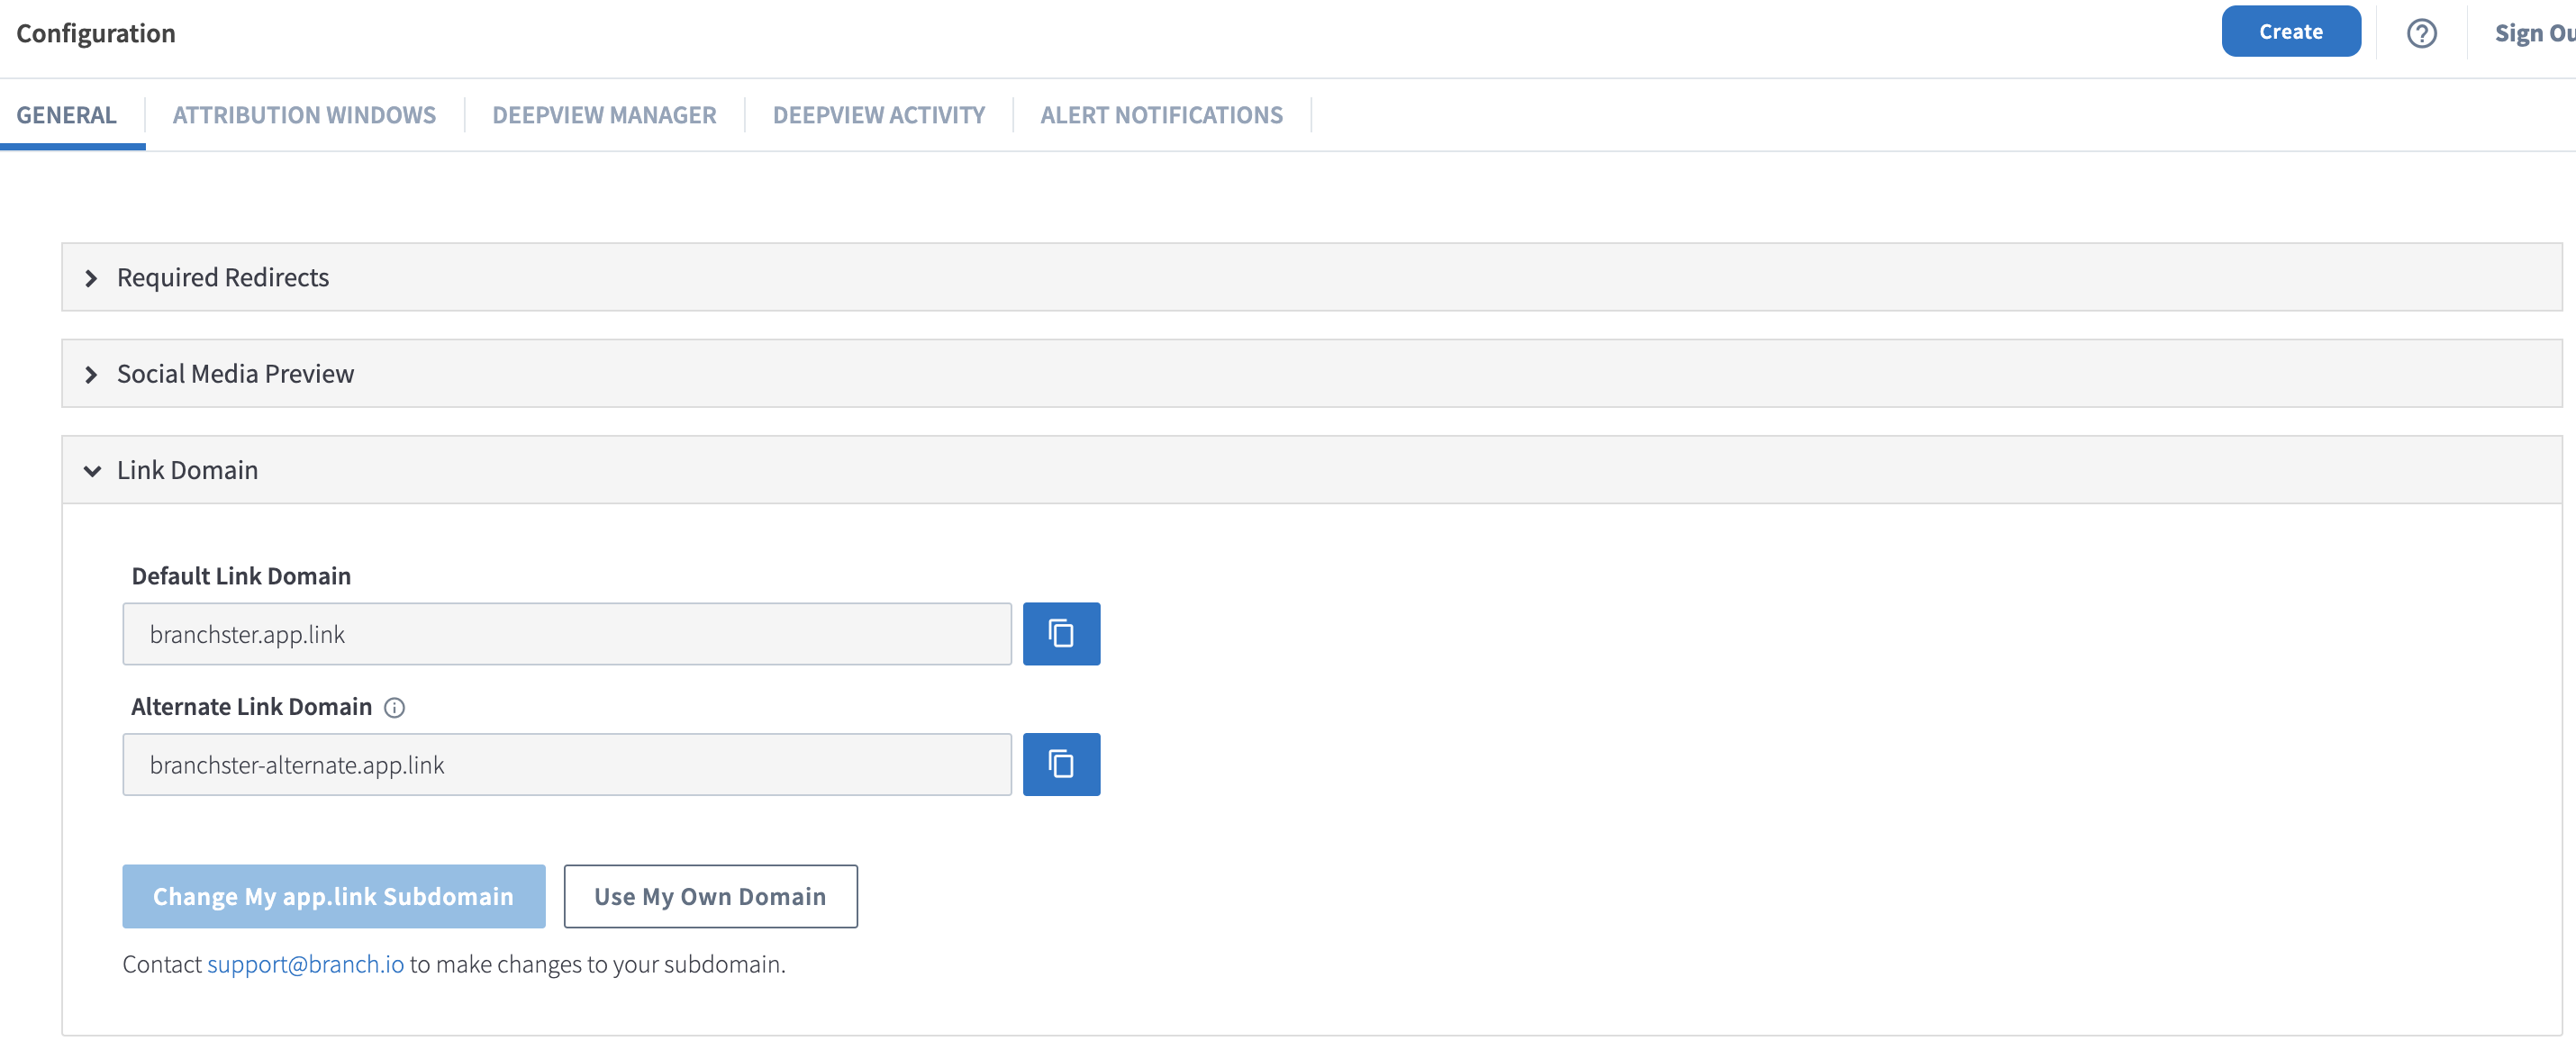Select the General tab
The image size is (2576, 1050).
tap(66, 115)
